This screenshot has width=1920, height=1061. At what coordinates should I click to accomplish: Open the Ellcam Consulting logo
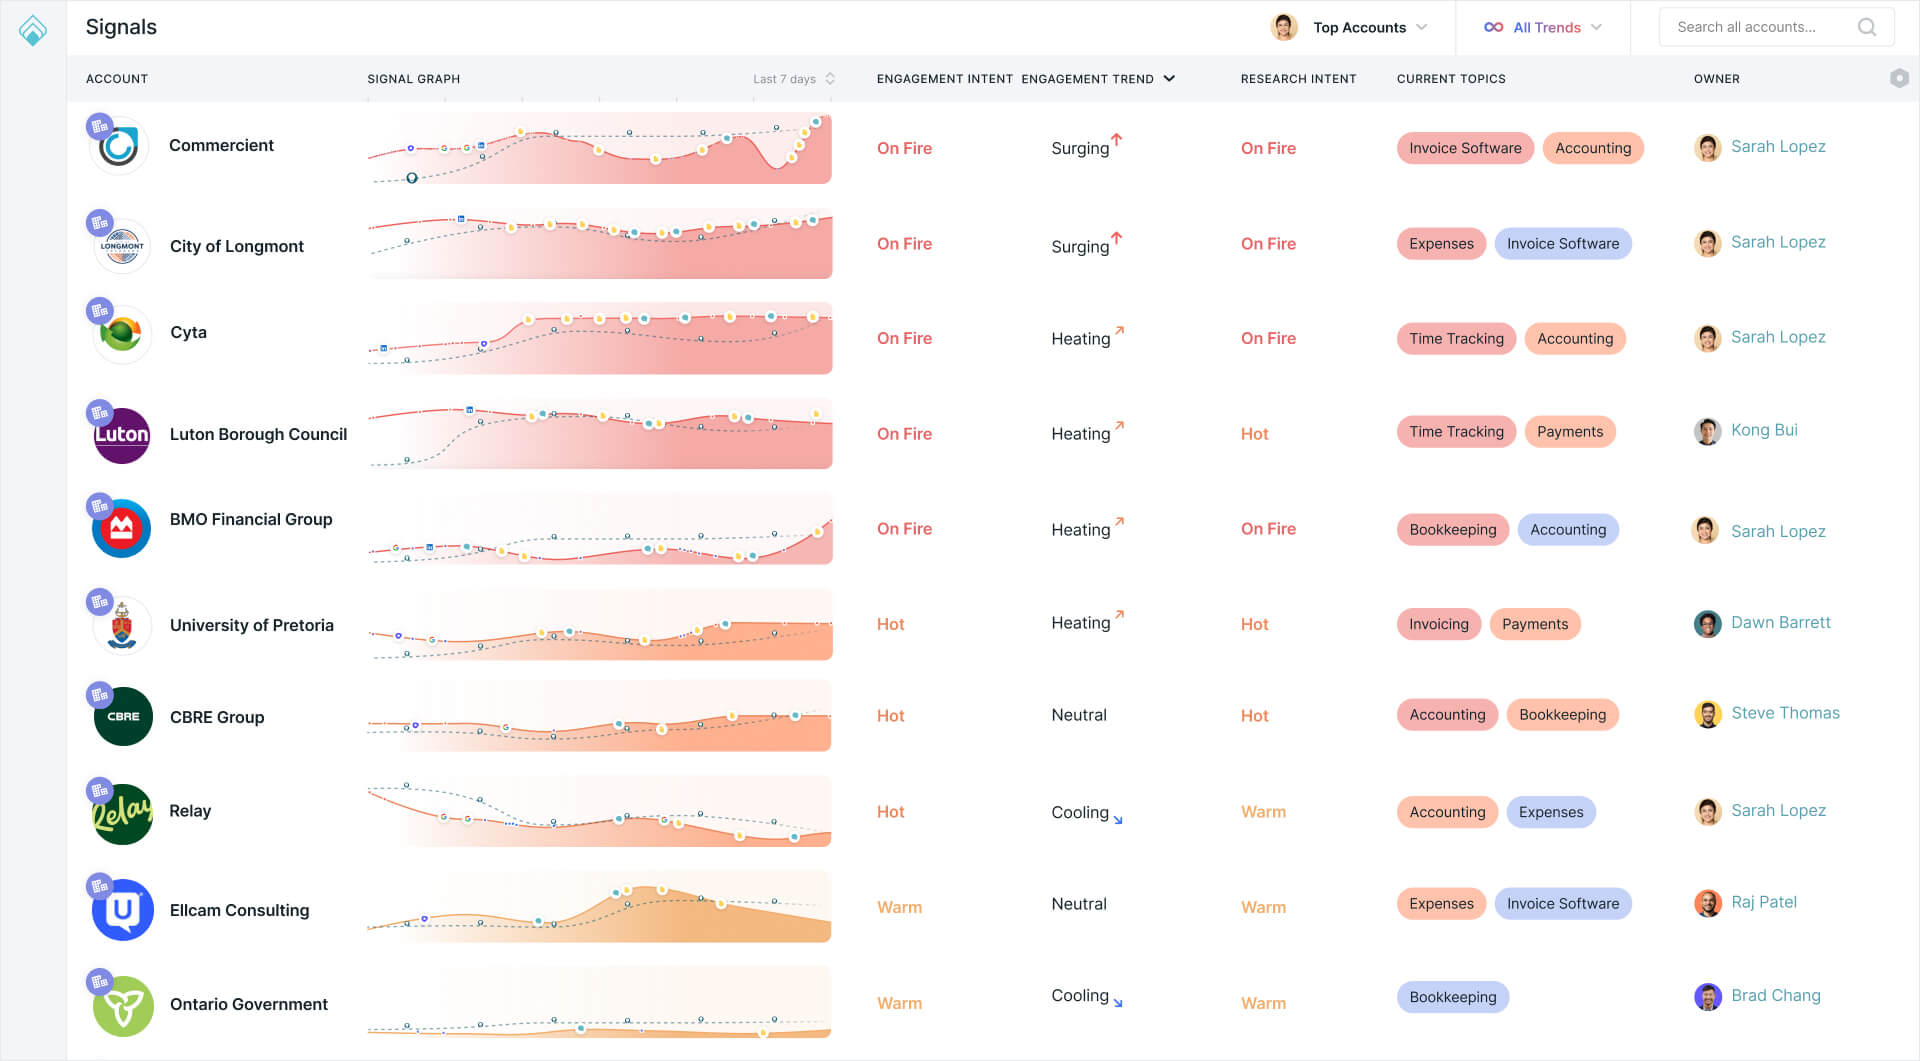[x=122, y=909]
